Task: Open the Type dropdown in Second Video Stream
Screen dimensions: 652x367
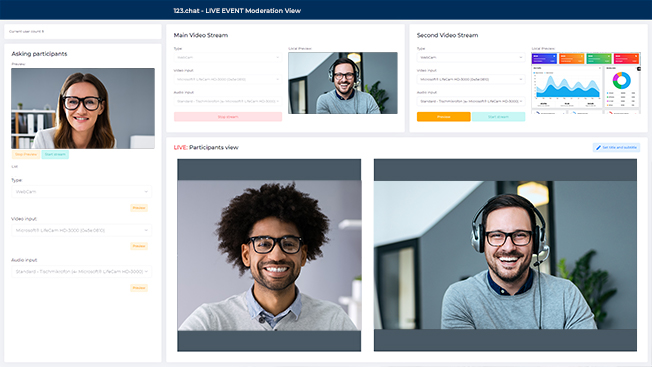Action: point(471,57)
